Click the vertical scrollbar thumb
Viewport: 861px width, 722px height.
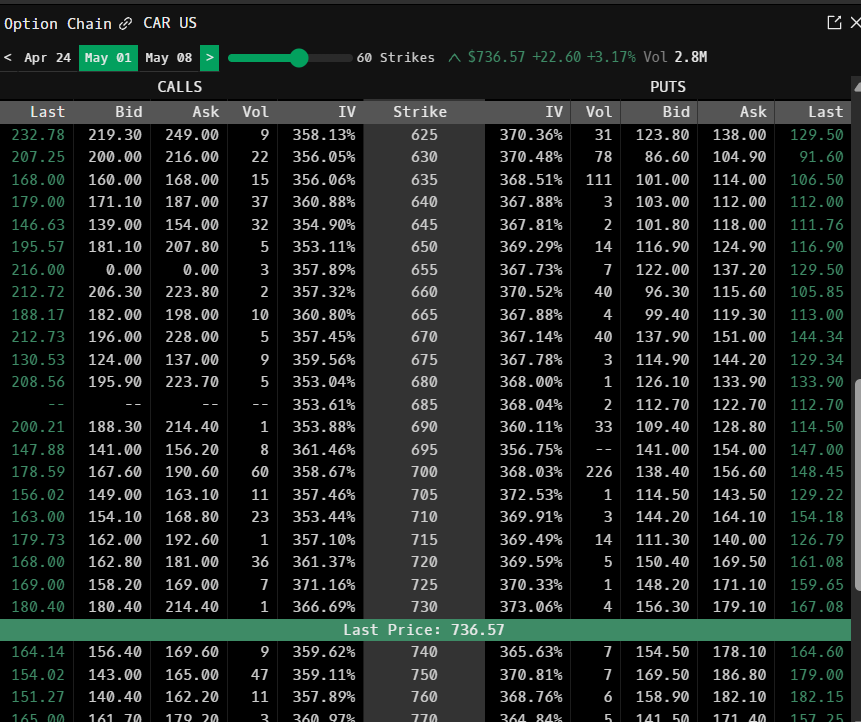tap(857, 485)
